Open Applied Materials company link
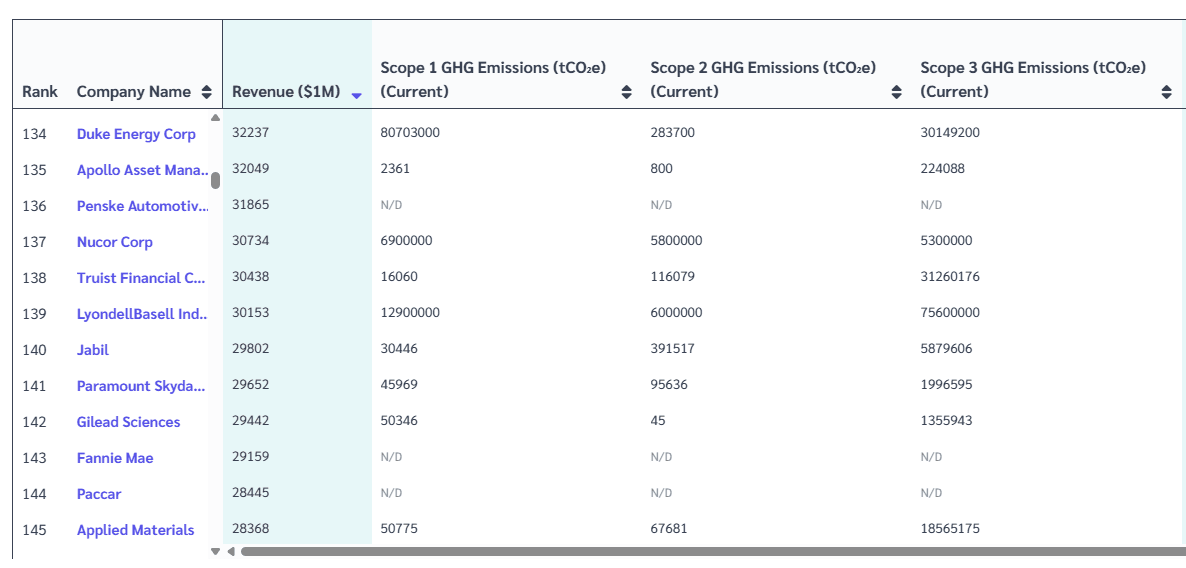Viewport: 1186px width, 568px height. pos(135,530)
